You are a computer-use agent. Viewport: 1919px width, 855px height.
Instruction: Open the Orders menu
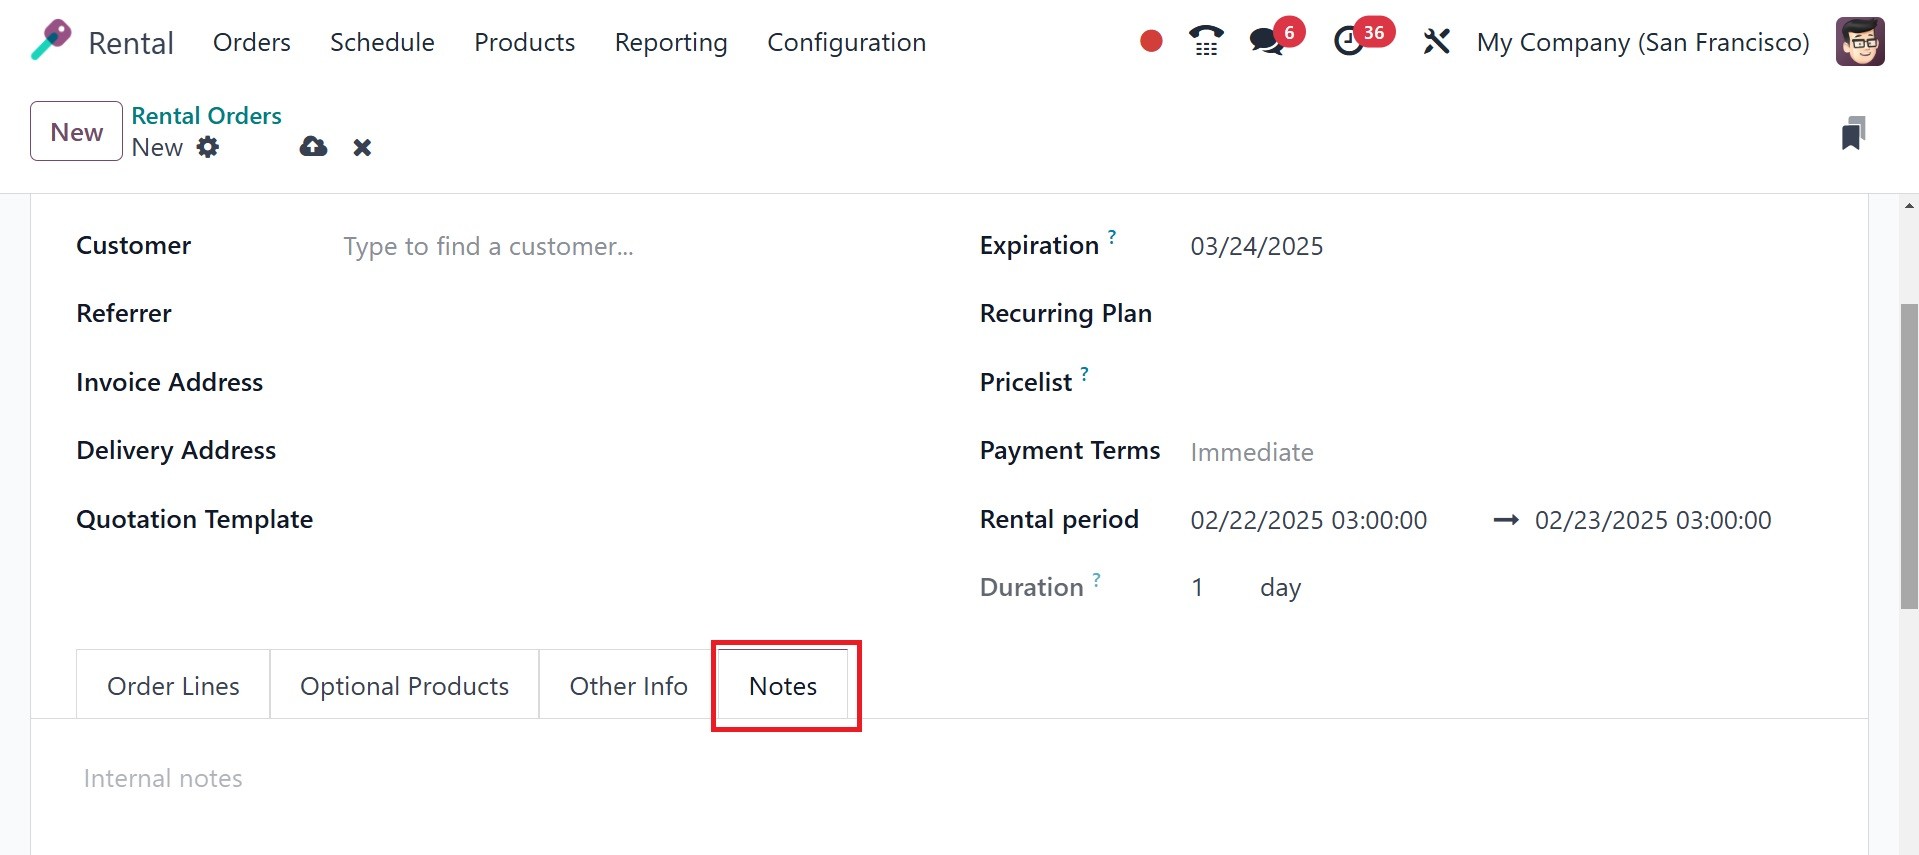coord(251,42)
